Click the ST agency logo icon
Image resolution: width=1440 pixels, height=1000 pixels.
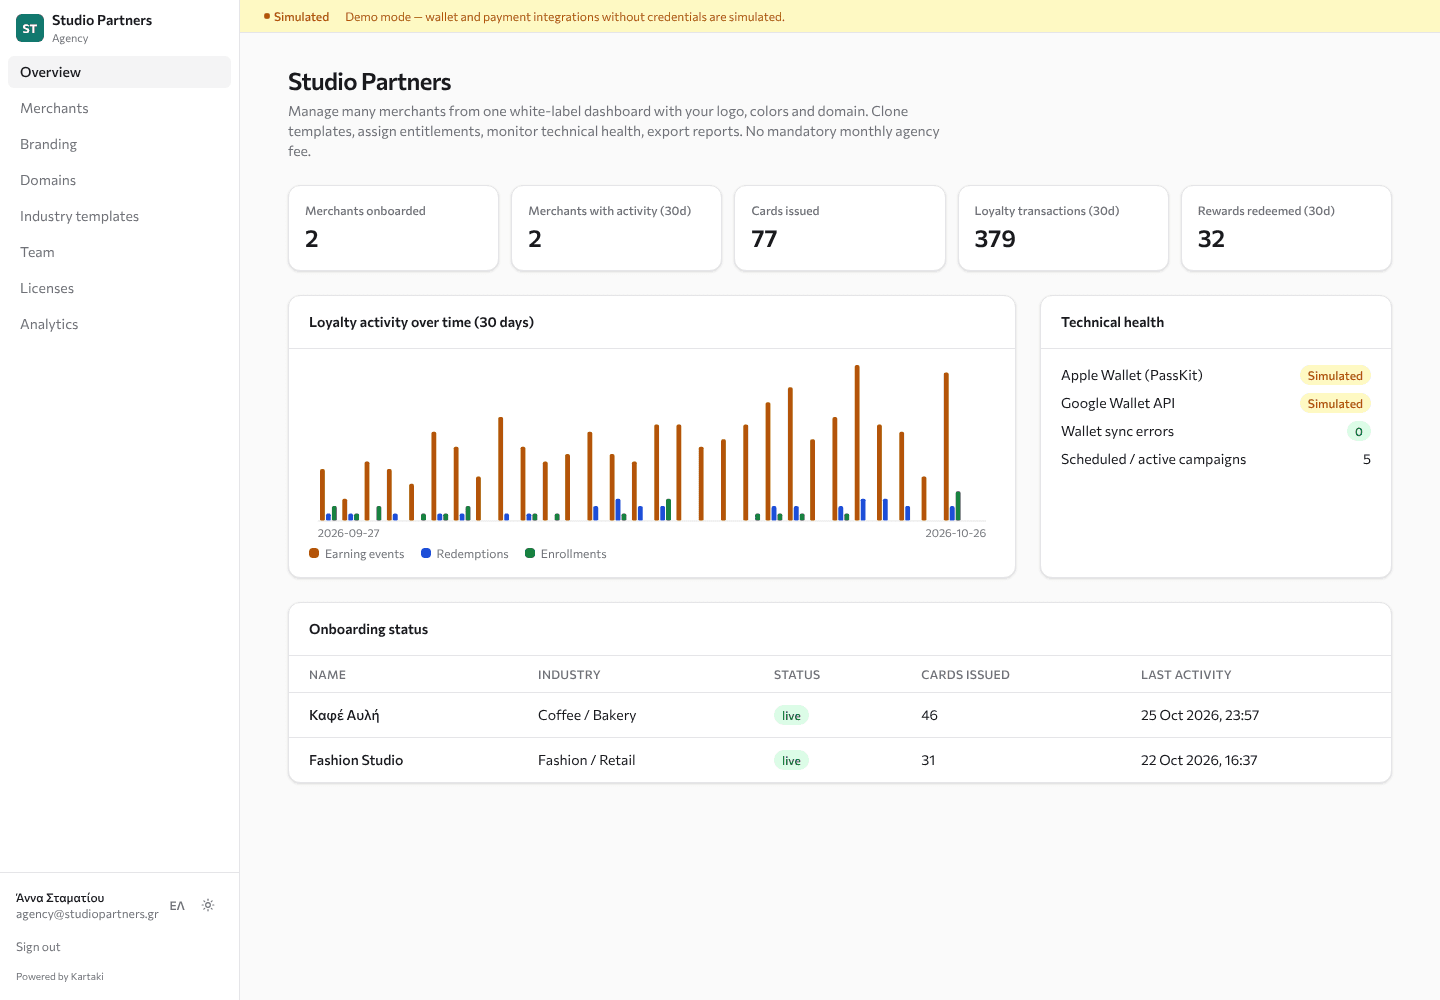30,28
